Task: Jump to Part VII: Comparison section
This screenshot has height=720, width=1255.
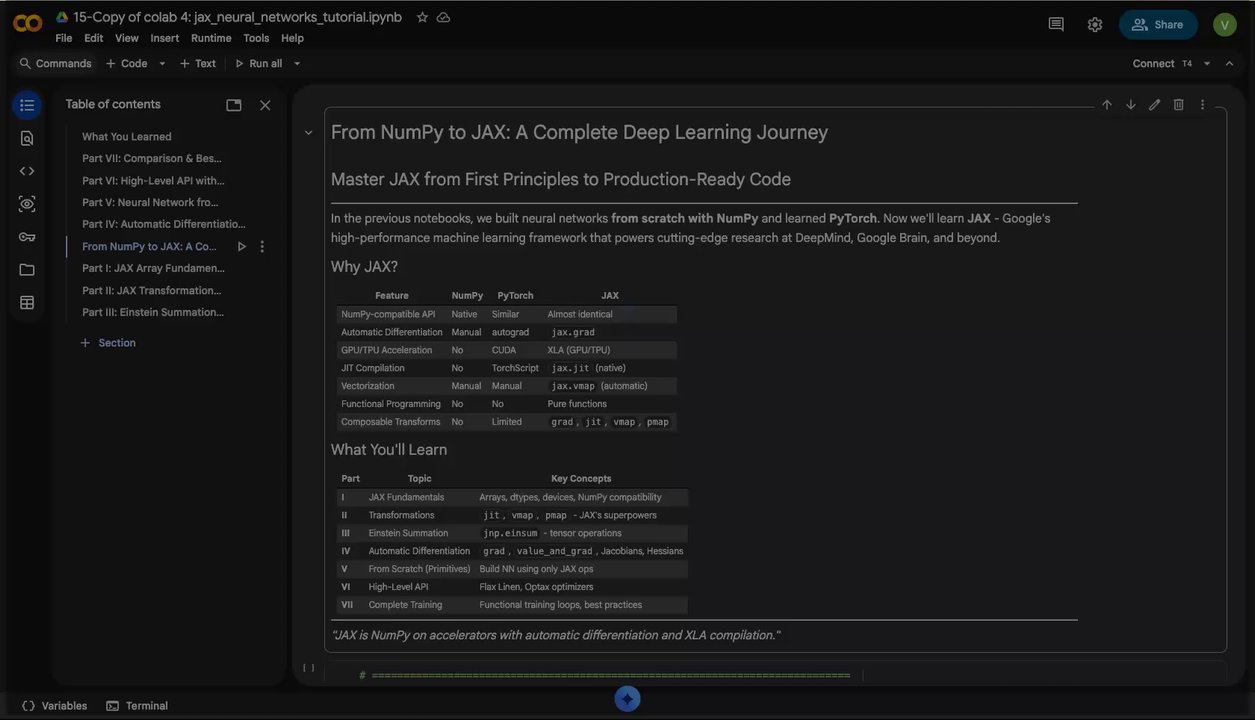Action: pos(152,159)
